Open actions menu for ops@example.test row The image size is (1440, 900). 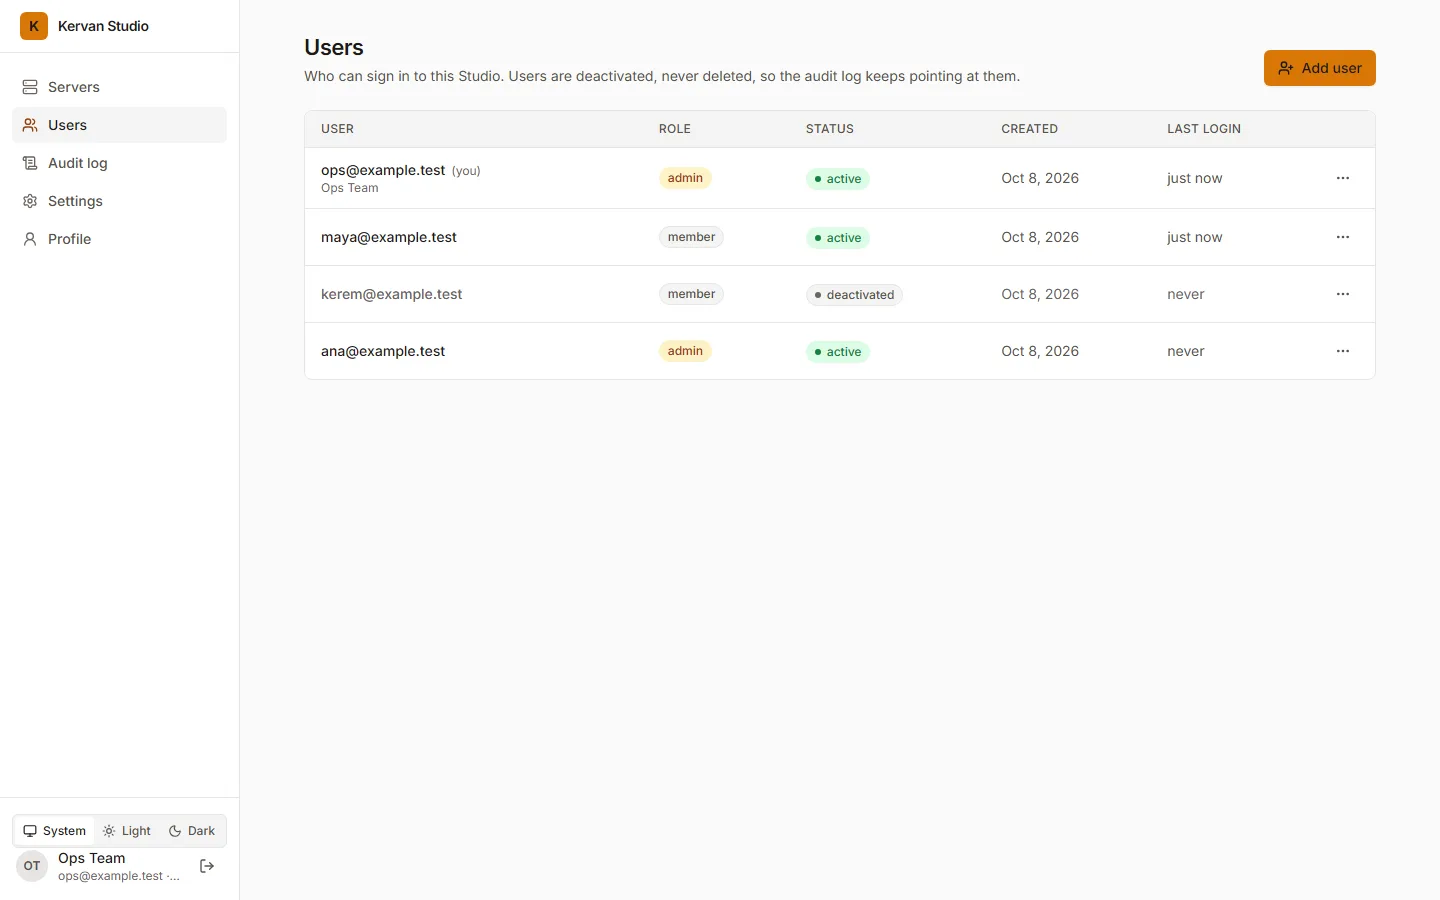(x=1343, y=178)
